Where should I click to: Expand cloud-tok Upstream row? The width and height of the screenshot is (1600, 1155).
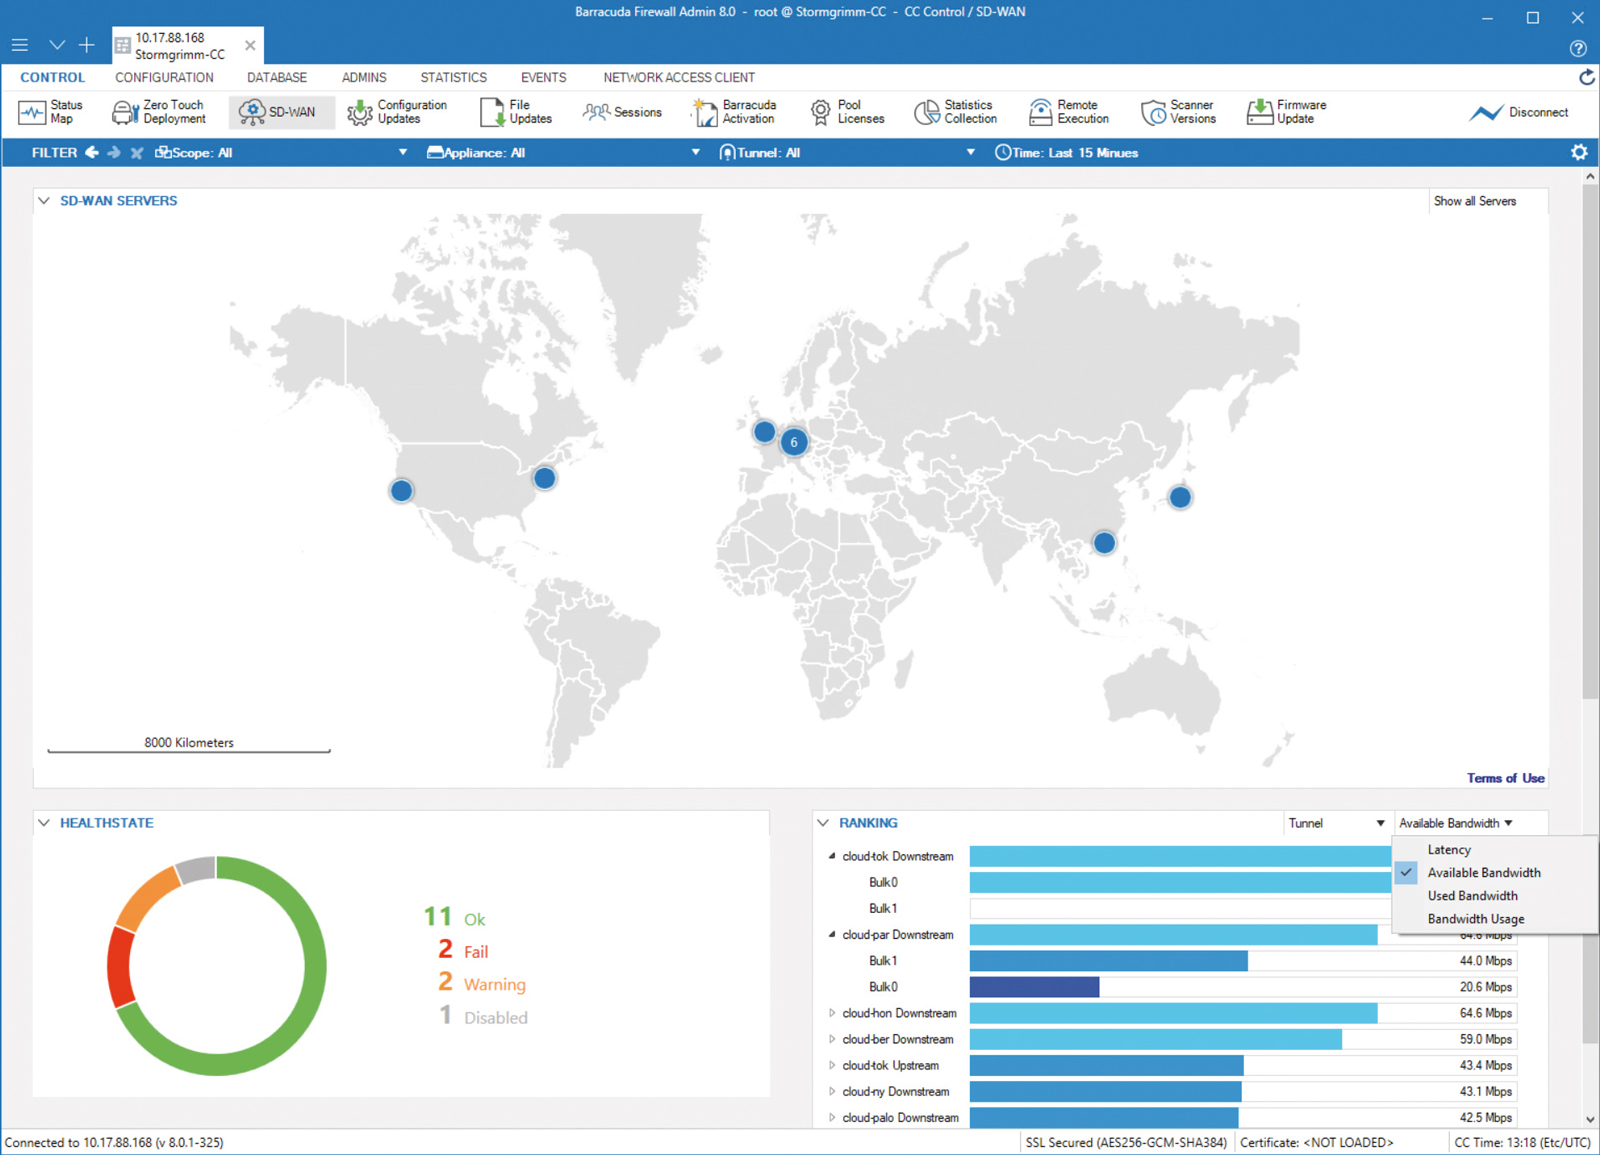coord(832,1065)
